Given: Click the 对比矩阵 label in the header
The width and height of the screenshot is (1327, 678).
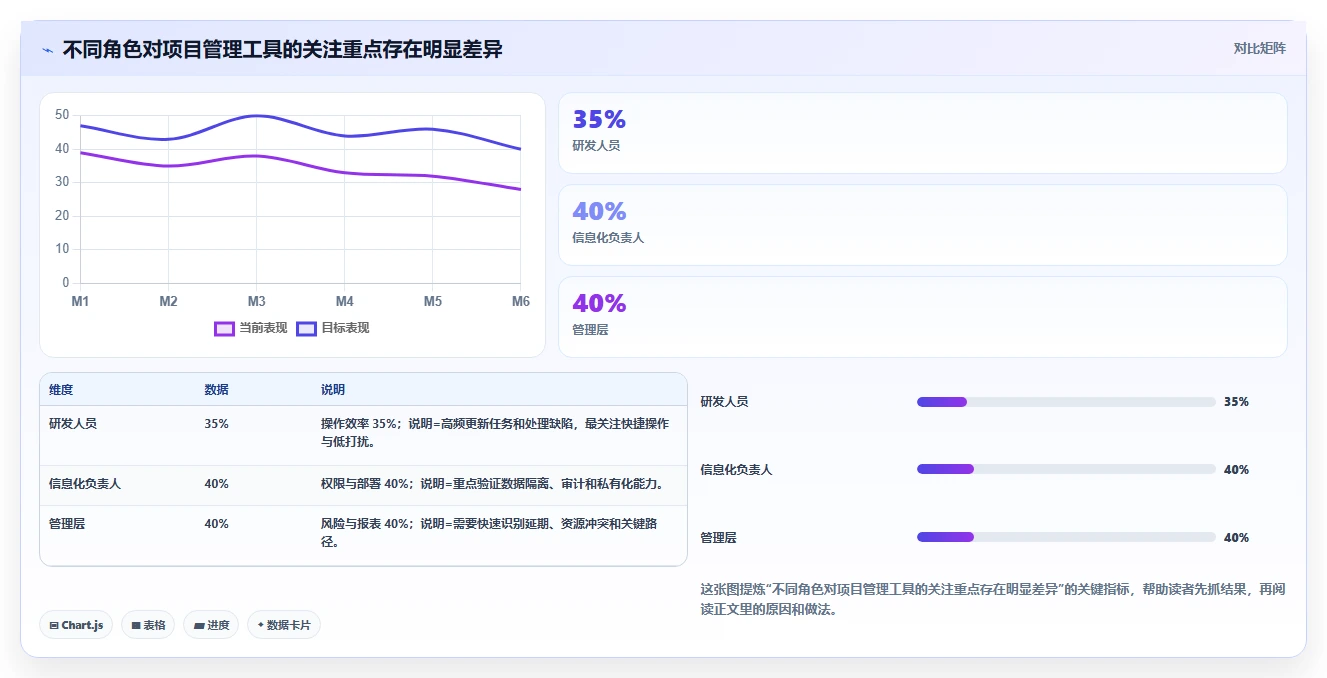Looking at the screenshot, I should pyautogui.click(x=1259, y=48).
